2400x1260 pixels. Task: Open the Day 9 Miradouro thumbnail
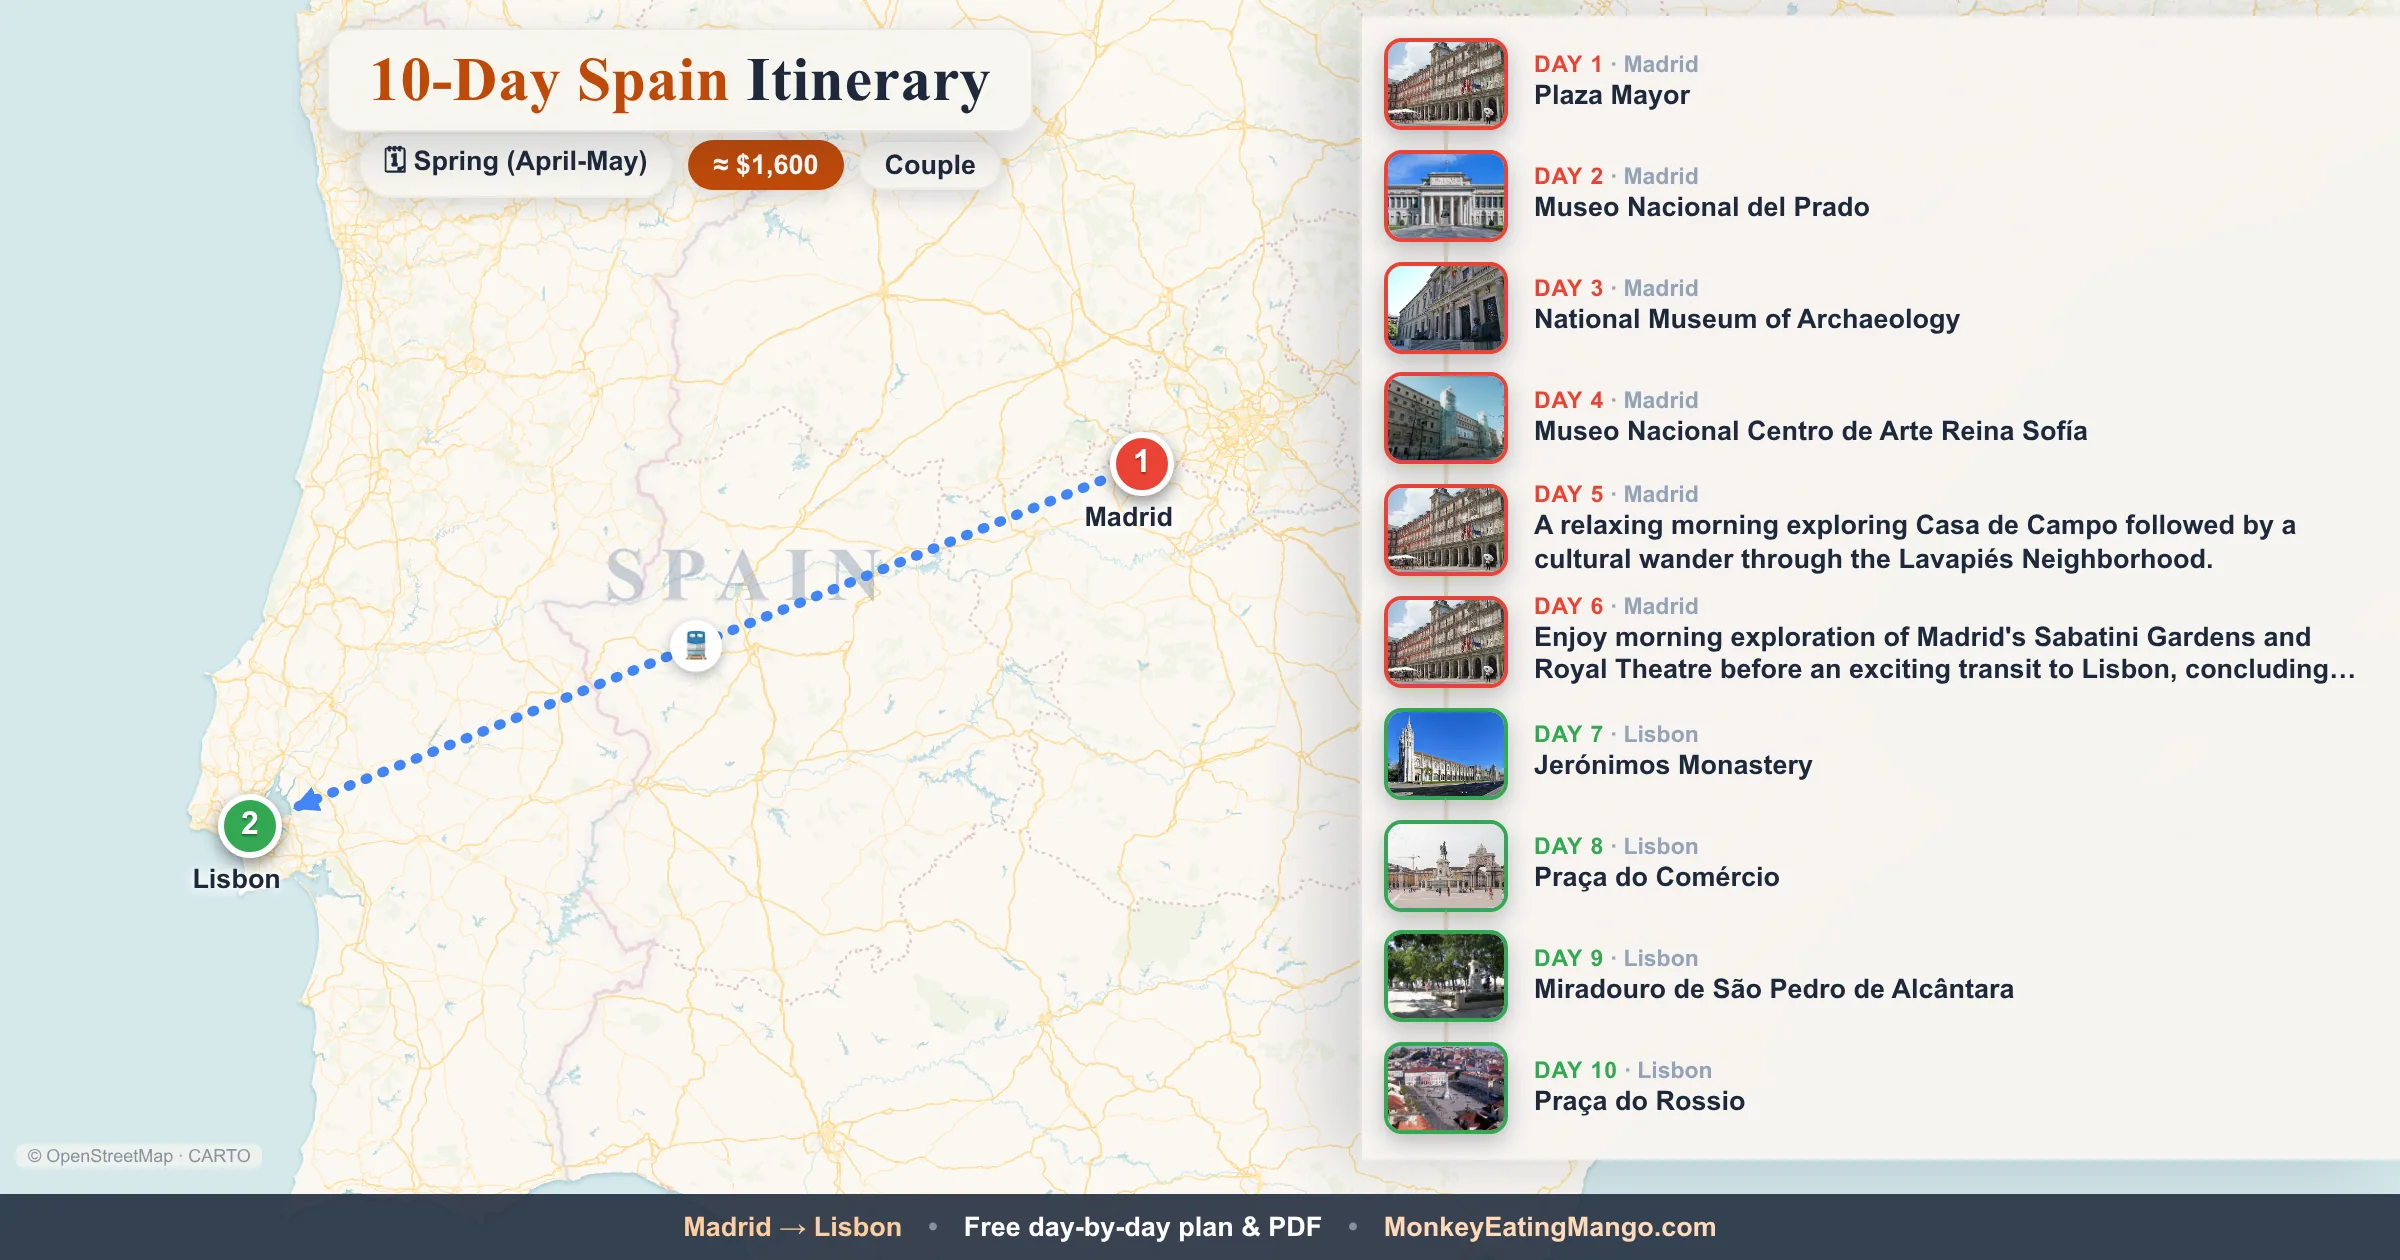coord(1445,976)
